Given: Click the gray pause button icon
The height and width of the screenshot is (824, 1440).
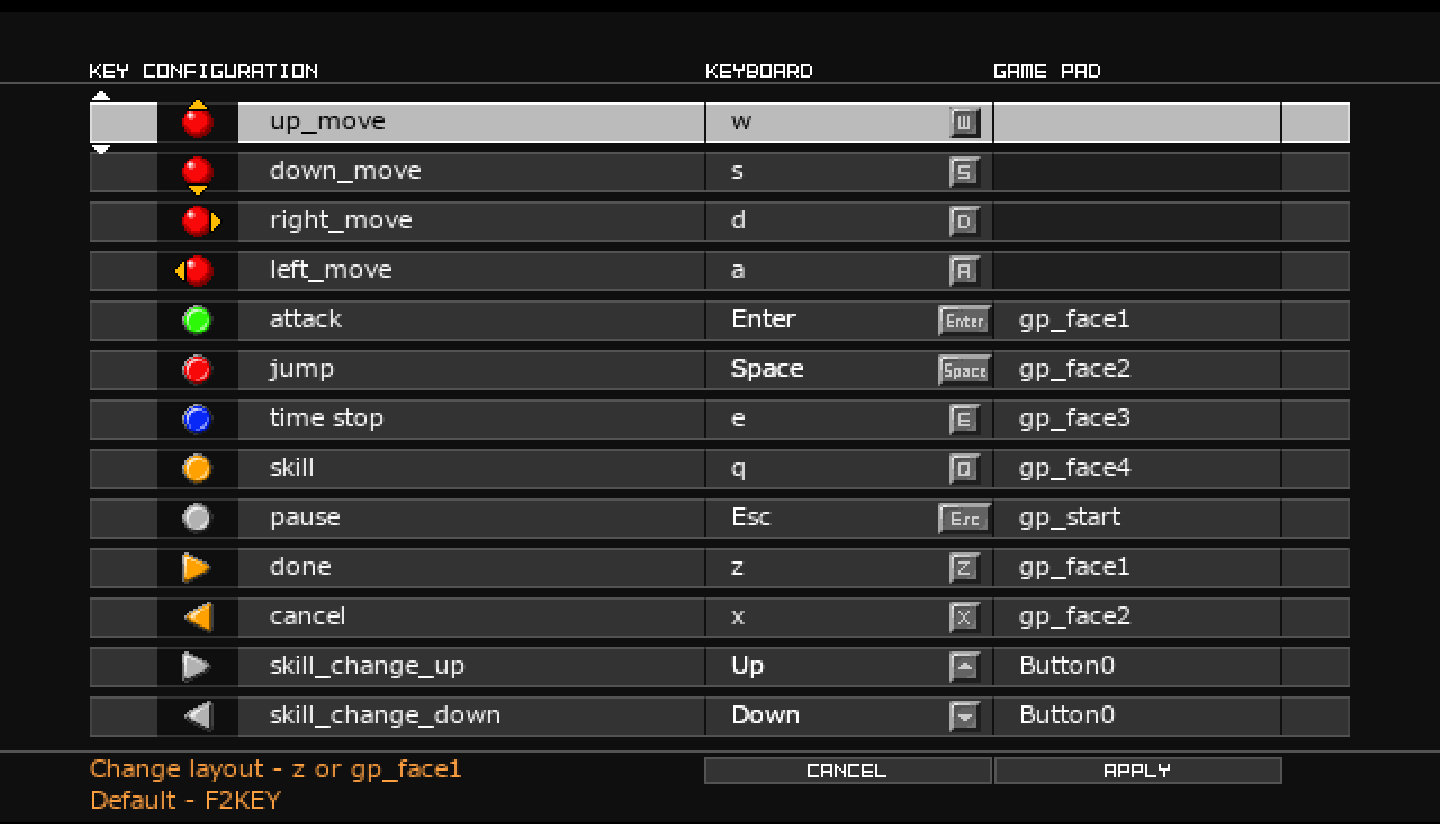Looking at the screenshot, I should tap(197, 518).
